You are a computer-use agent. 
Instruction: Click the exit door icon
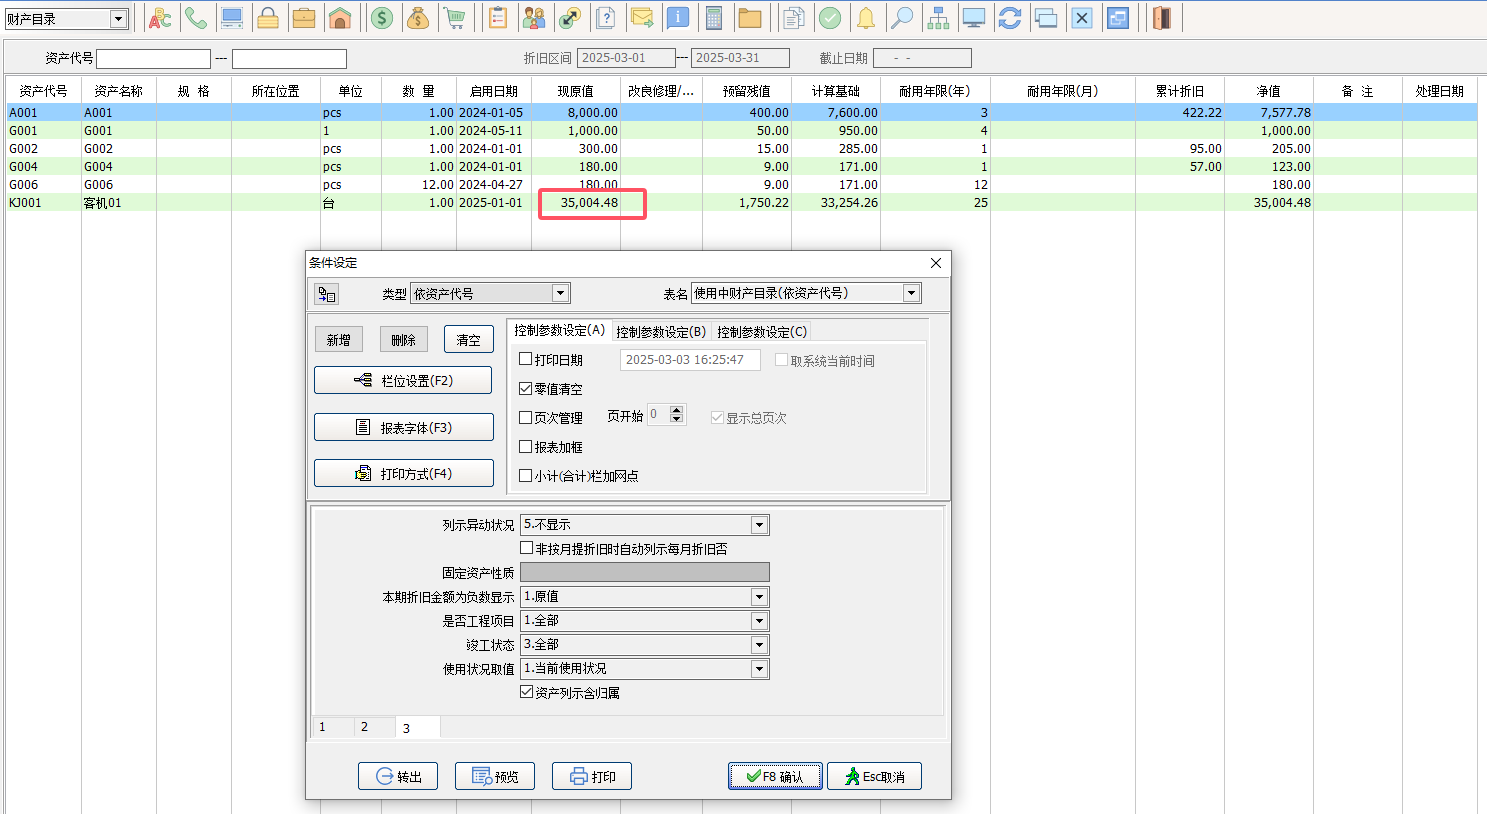pyautogui.click(x=1161, y=18)
